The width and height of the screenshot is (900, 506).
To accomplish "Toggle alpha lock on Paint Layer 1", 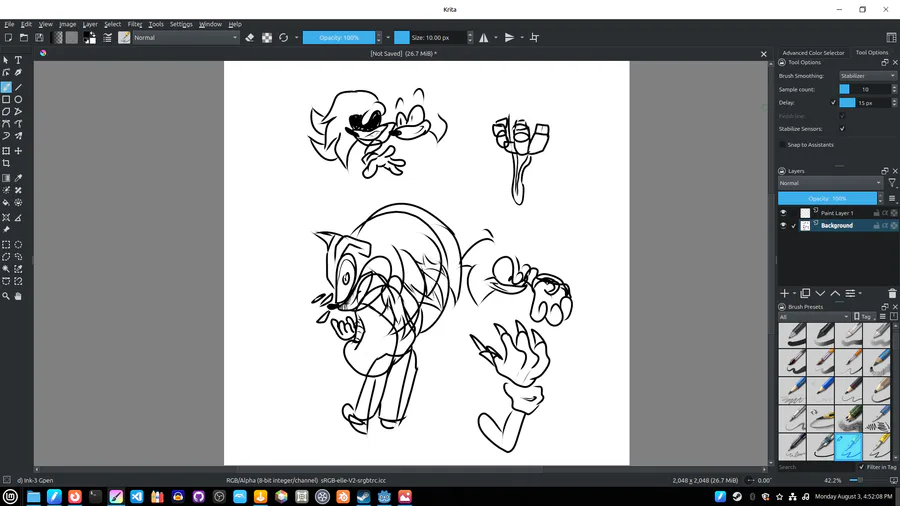I will 894,213.
